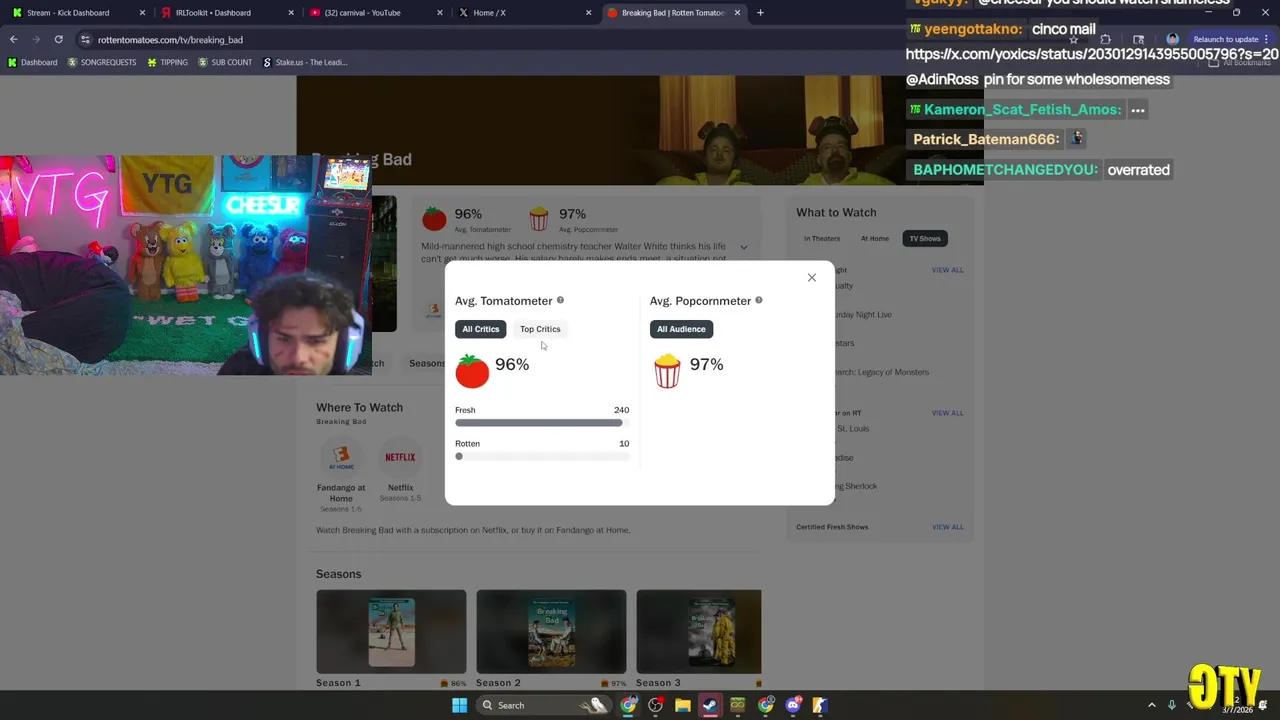Open Steam from taskbar

[709, 705]
